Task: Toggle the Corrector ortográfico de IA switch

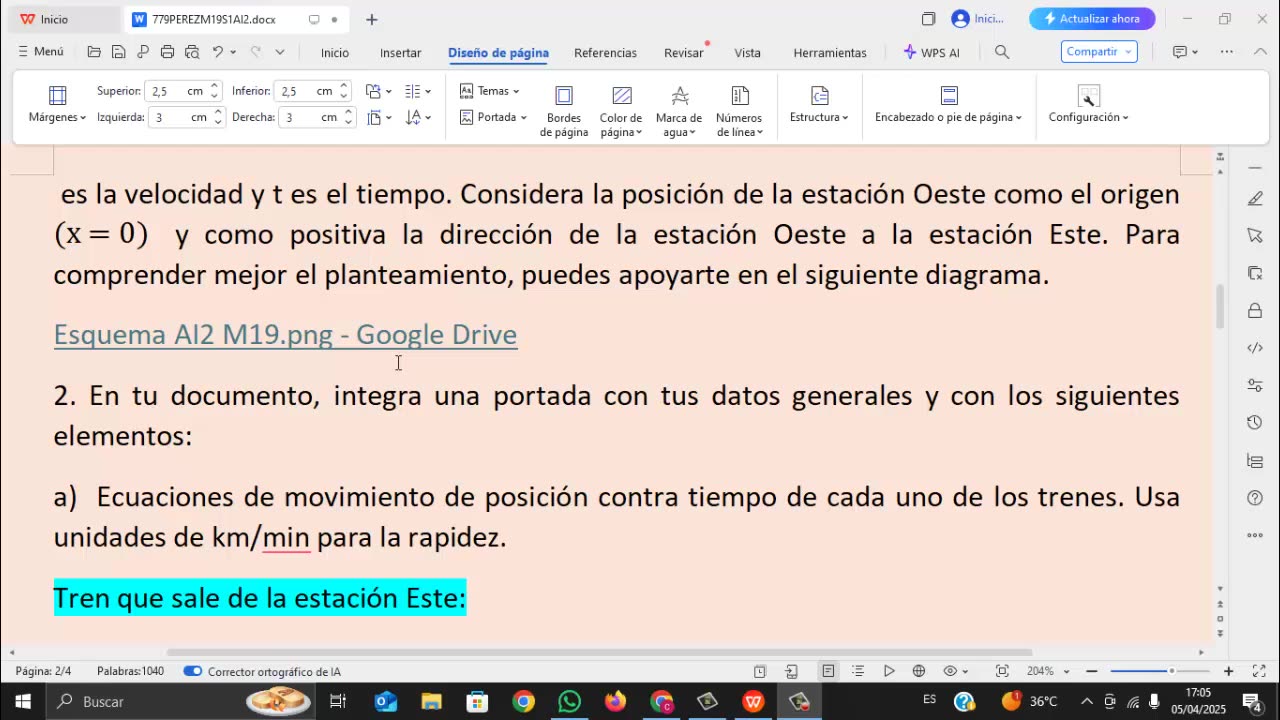Action: click(x=193, y=671)
